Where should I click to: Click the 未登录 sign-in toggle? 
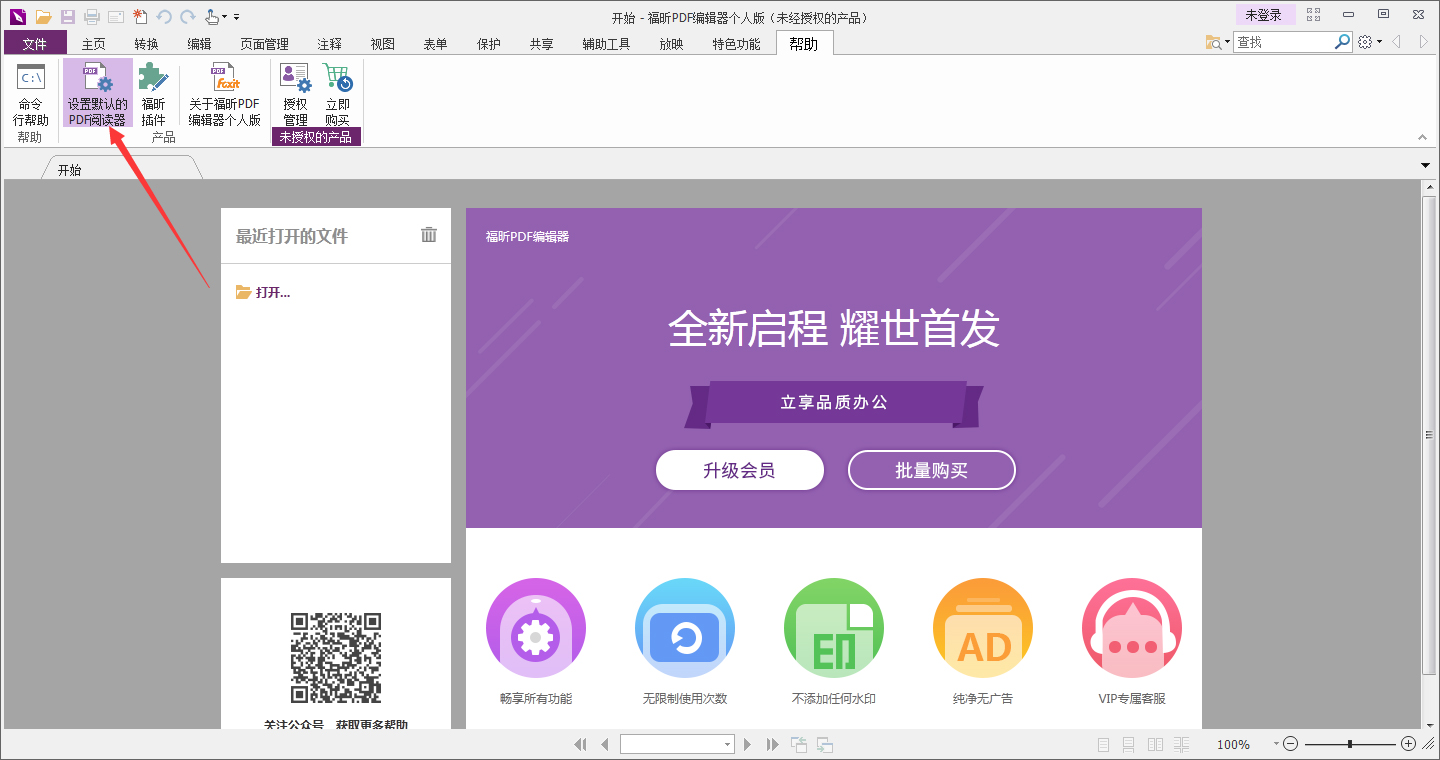[x=1266, y=14]
